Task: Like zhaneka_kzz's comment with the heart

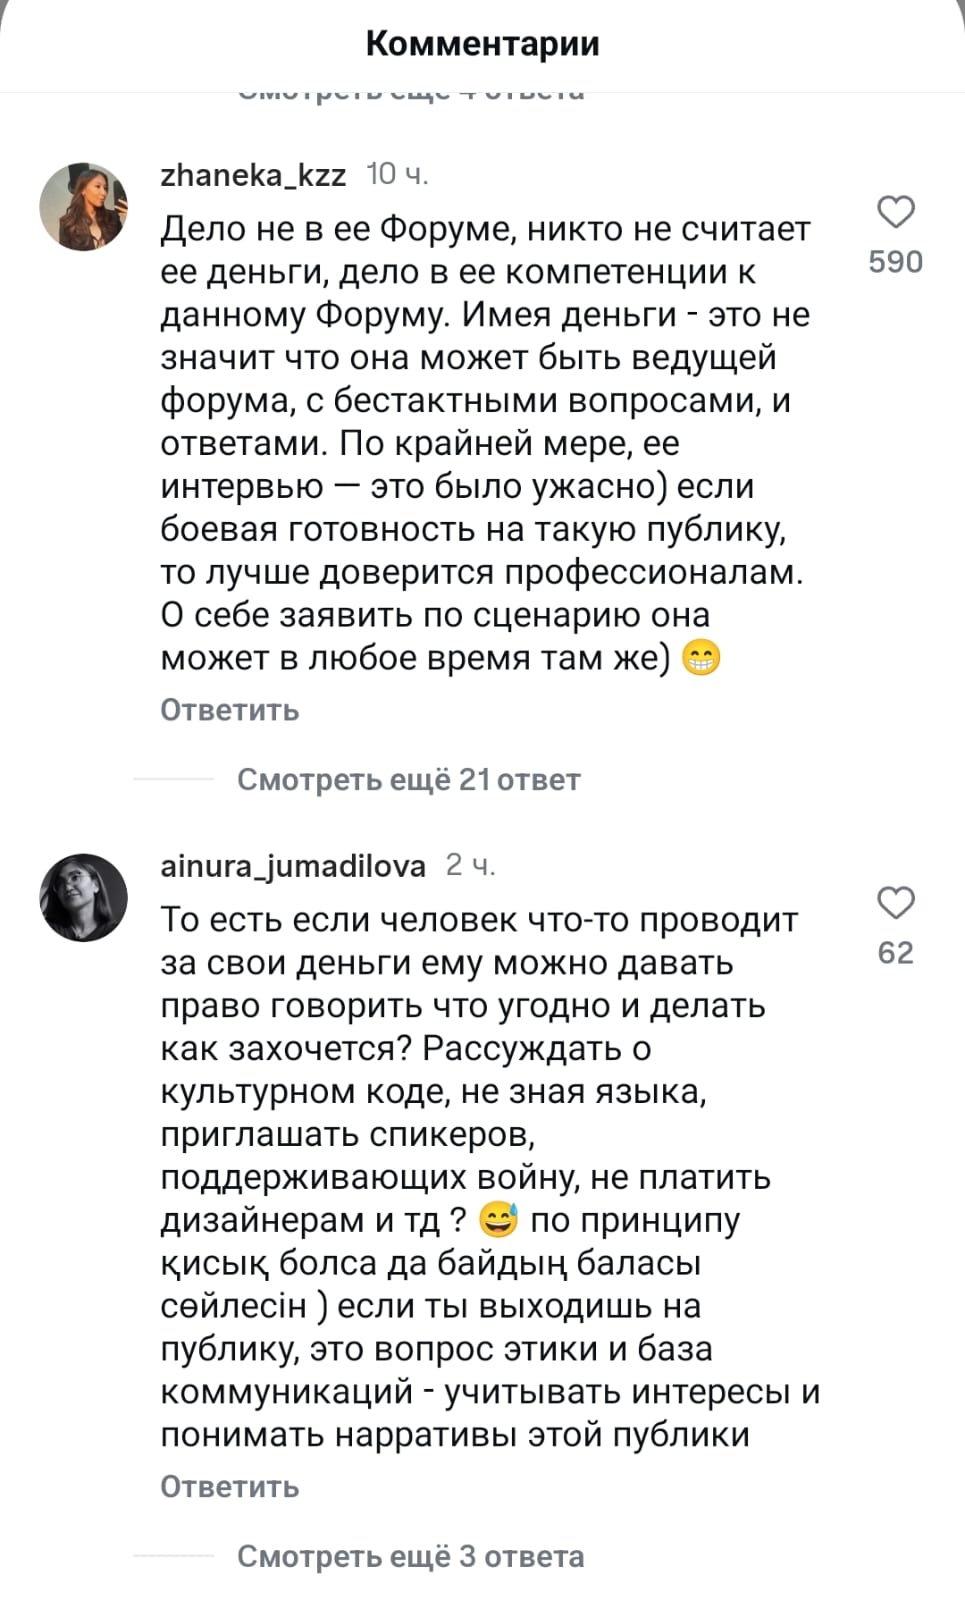Action: coord(896,212)
